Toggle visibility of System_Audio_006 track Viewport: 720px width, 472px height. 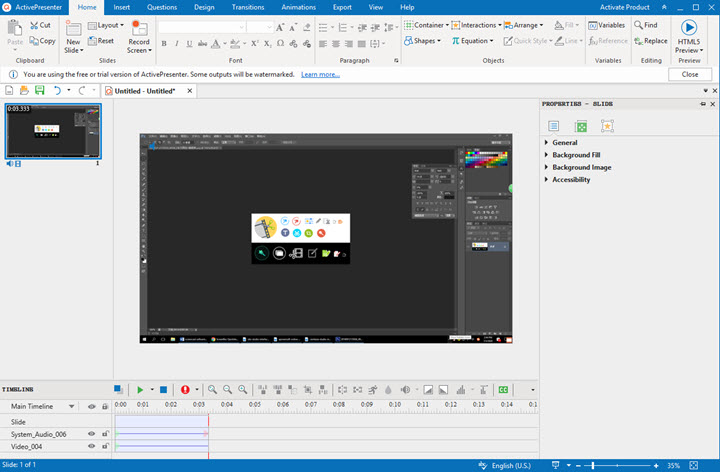91,434
